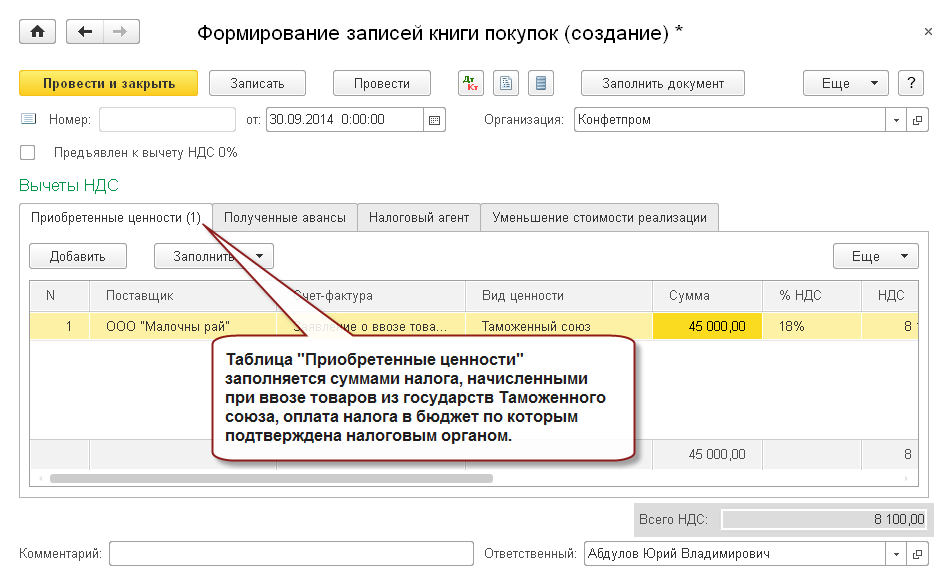The image size is (950, 580).
Task: Open the calendar date picker
Action: coord(434,120)
